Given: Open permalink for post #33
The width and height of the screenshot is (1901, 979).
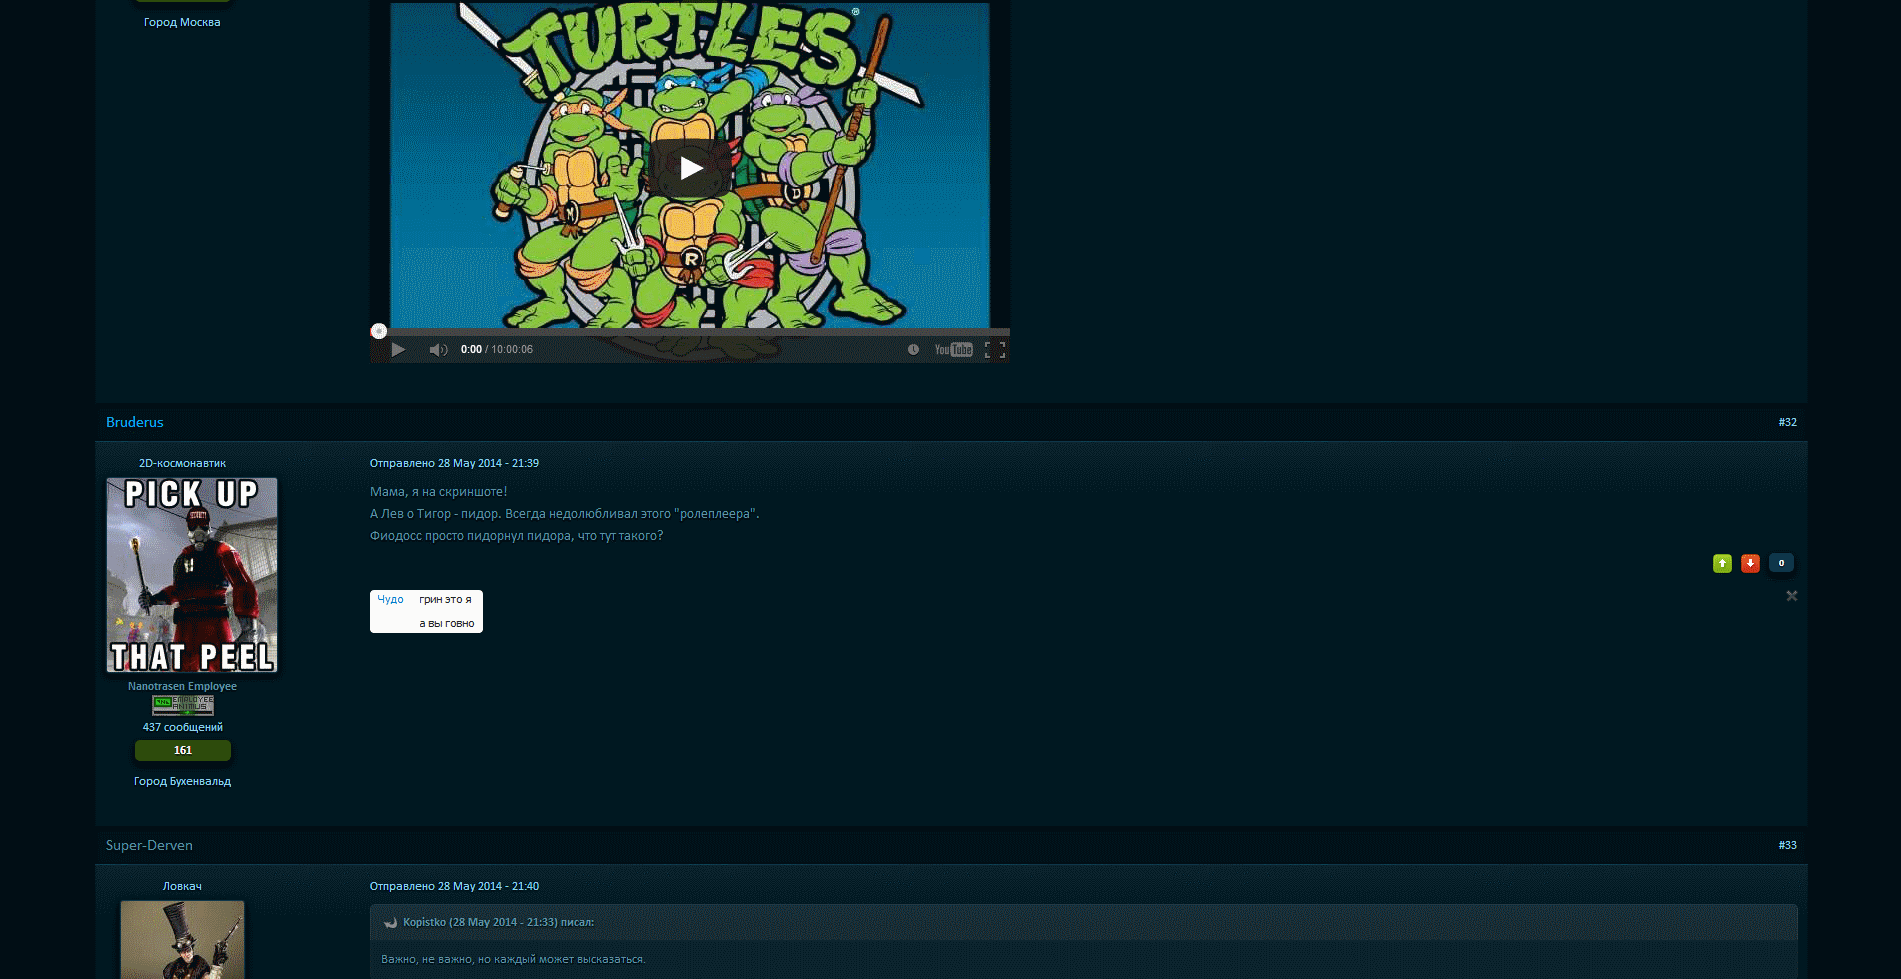Looking at the screenshot, I should click(x=1787, y=845).
